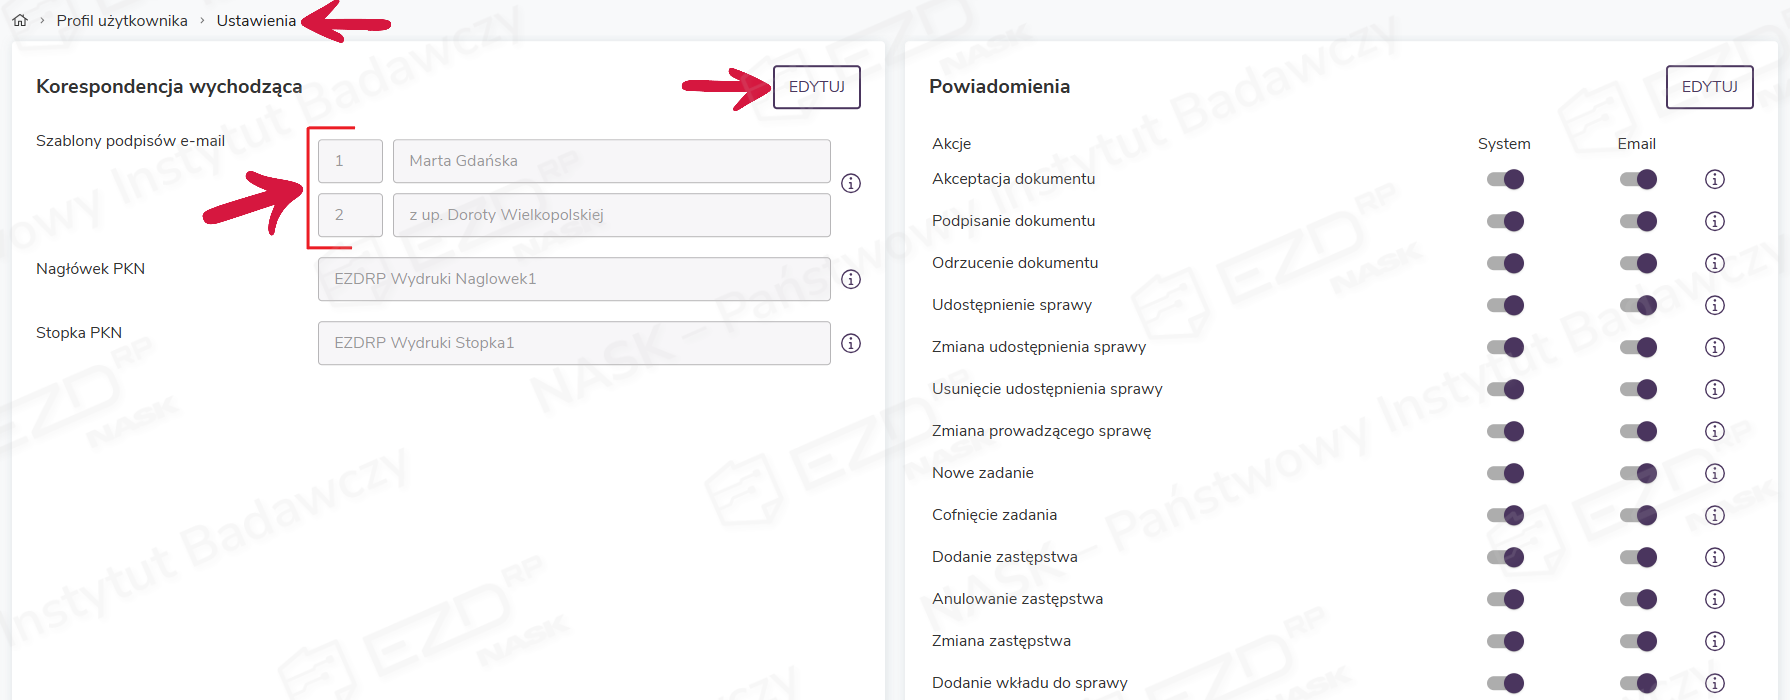The width and height of the screenshot is (1790, 700).
Task: Click Ustawienia breadcrumb item
Action: coord(256,20)
